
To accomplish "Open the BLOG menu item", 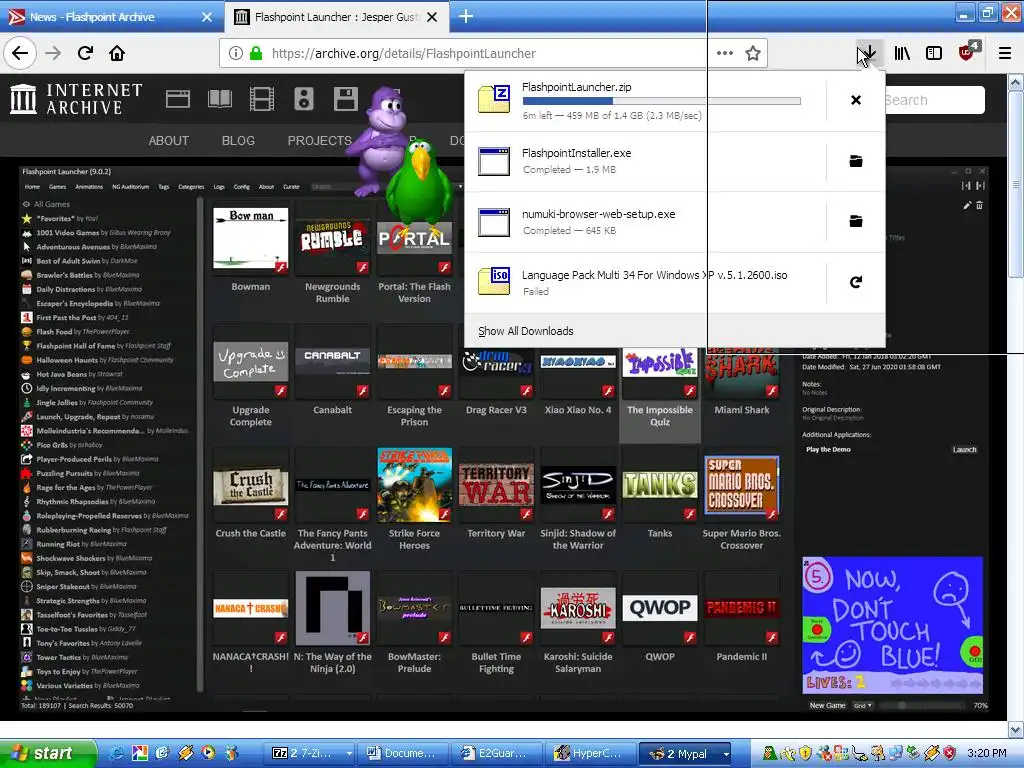I will 238,140.
